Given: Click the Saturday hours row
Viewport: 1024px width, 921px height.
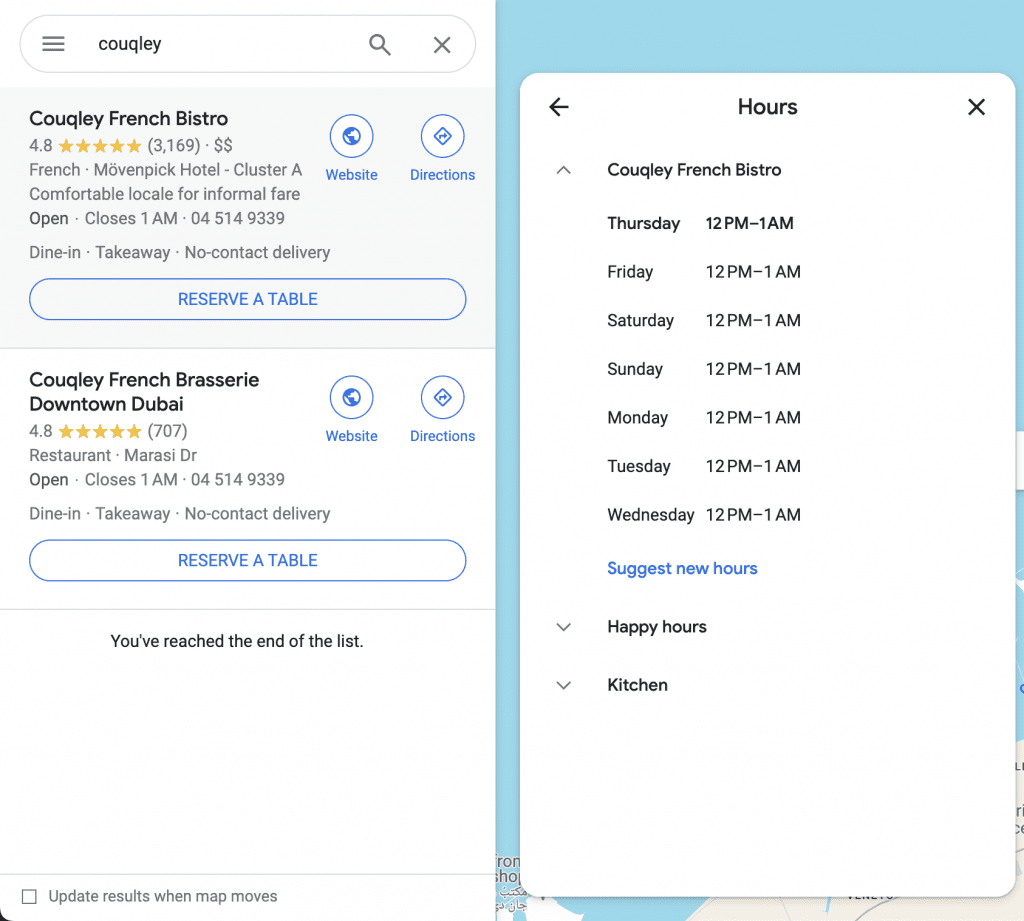Looking at the screenshot, I should click(x=704, y=320).
